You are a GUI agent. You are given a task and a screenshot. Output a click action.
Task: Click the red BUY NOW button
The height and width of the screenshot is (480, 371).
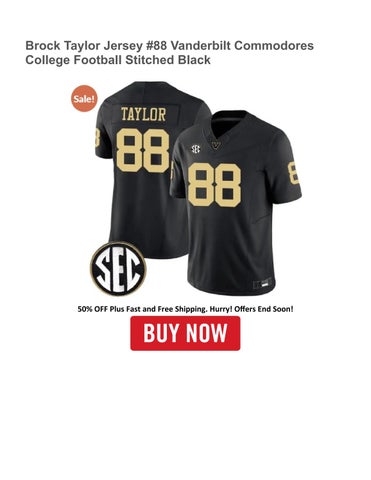tap(185, 333)
